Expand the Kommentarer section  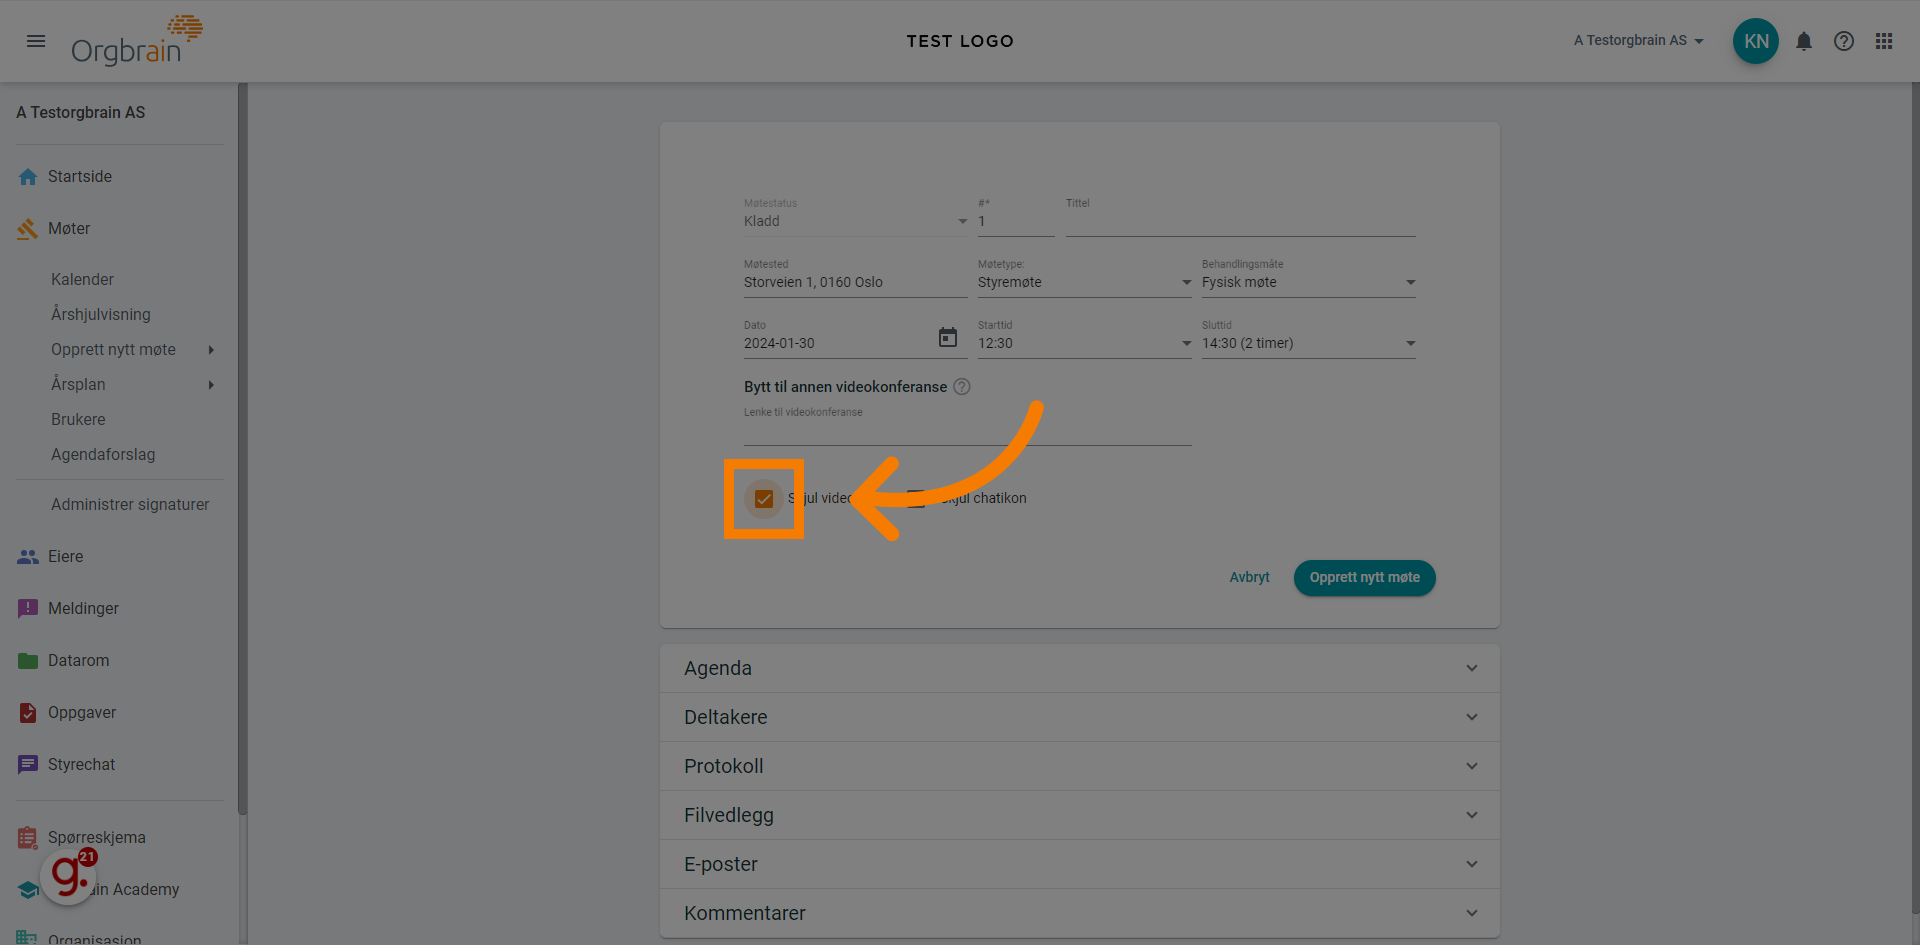point(1080,913)
